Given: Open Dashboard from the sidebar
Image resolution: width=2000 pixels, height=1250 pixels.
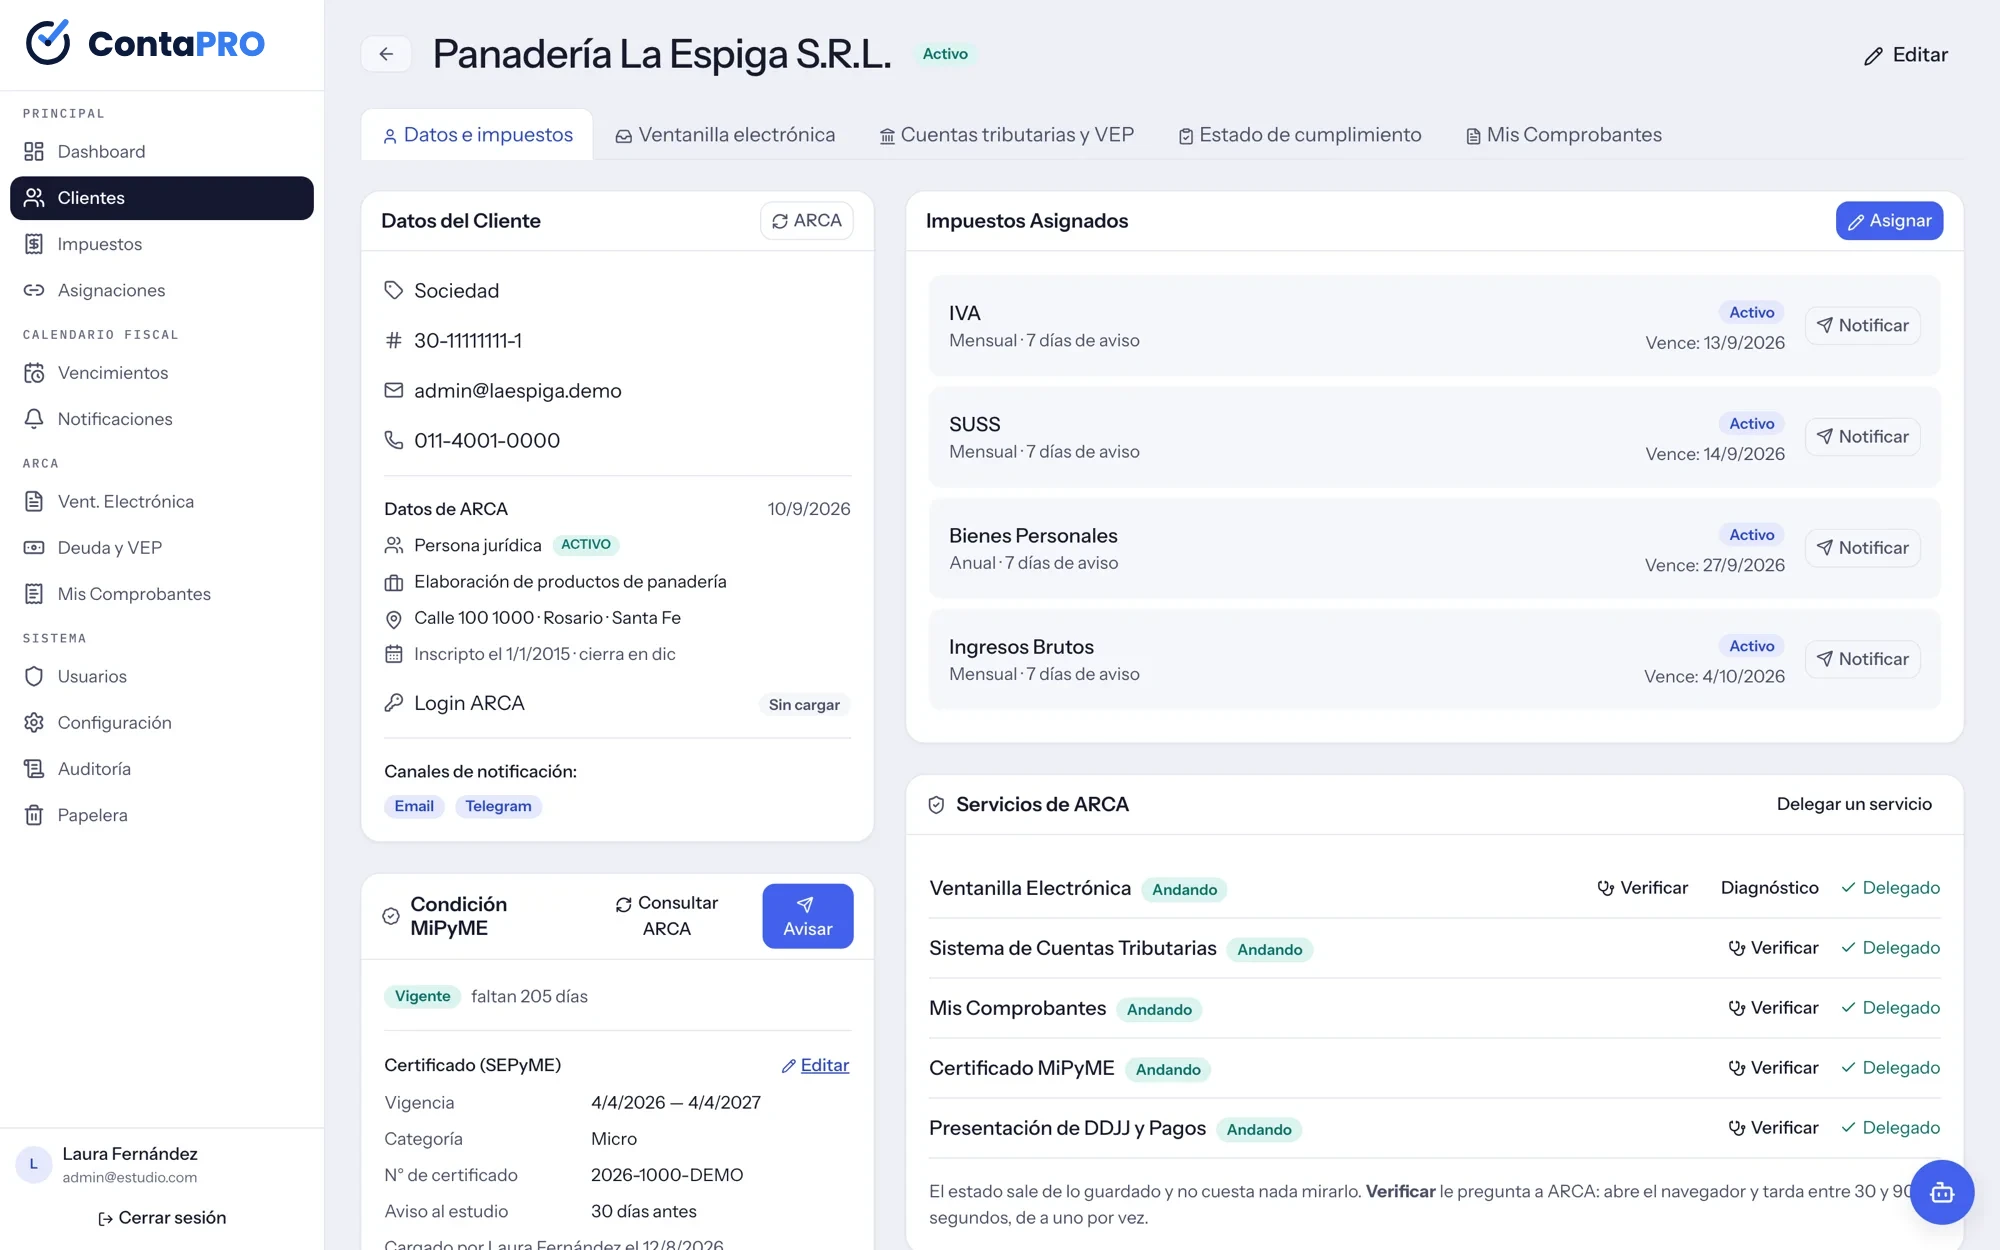Looking at the screenshot, I should coord(162,152).
